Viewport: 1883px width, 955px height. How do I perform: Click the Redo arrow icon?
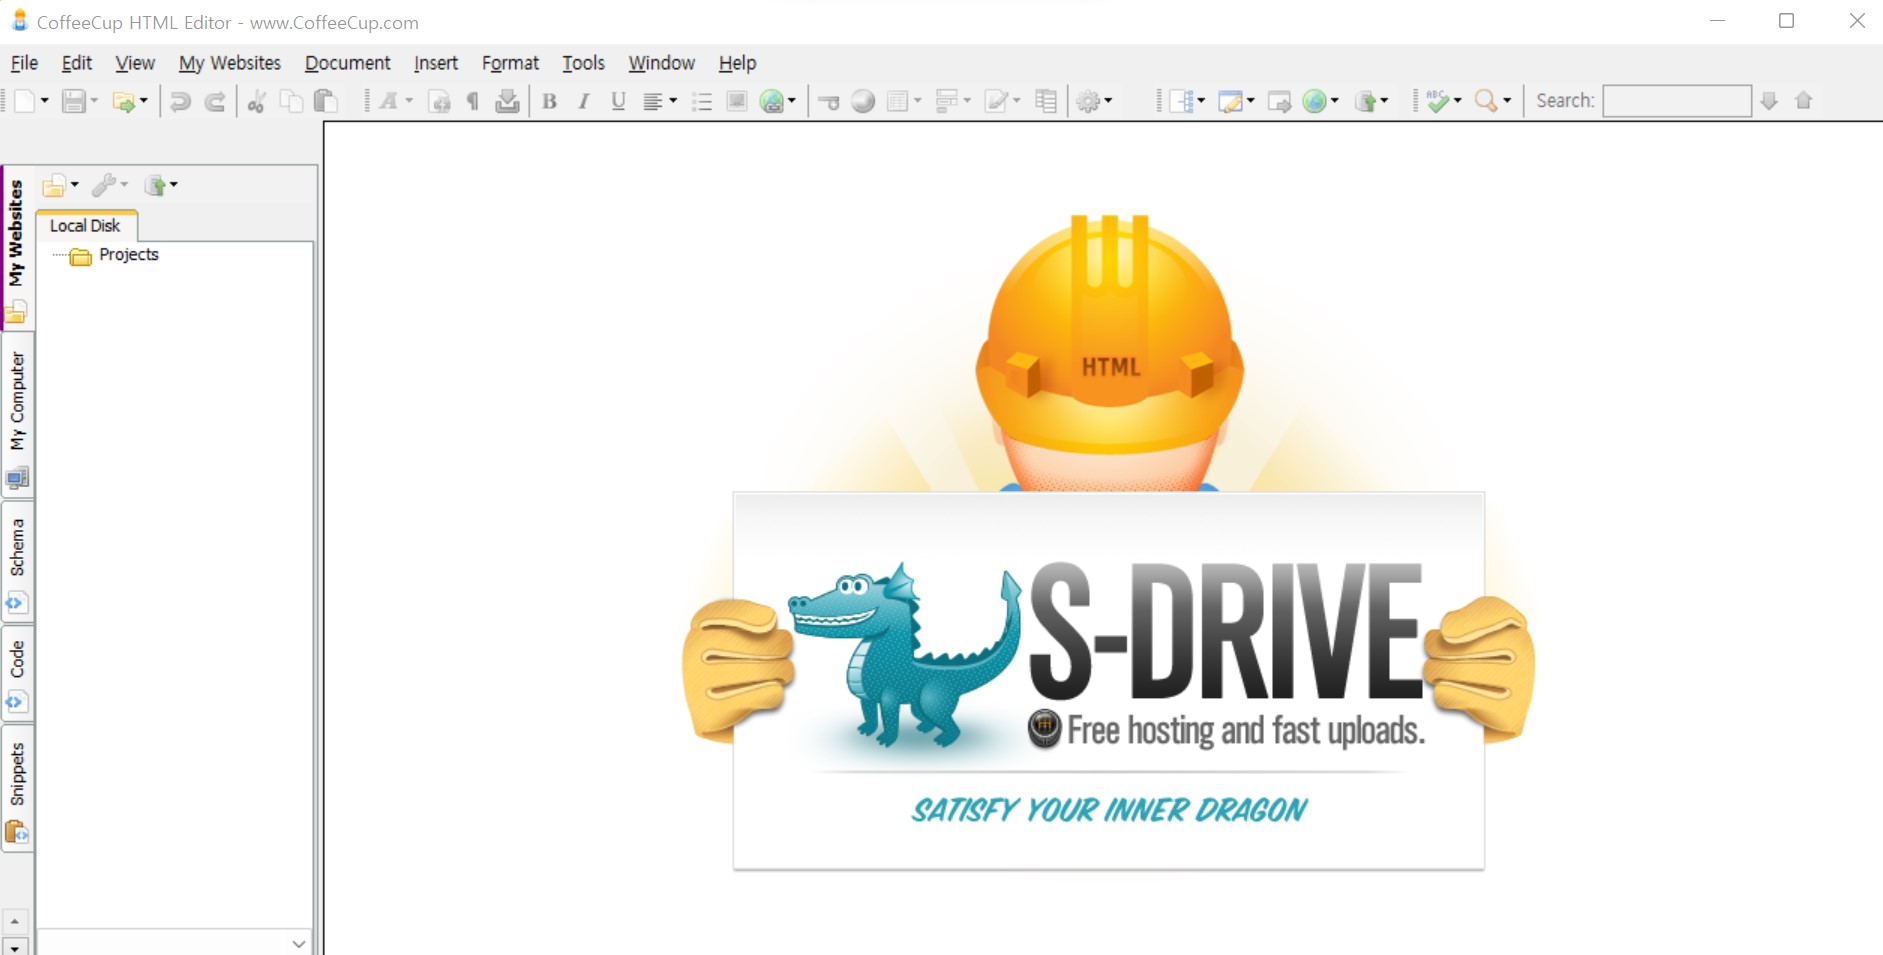click(x=215, y=101)
